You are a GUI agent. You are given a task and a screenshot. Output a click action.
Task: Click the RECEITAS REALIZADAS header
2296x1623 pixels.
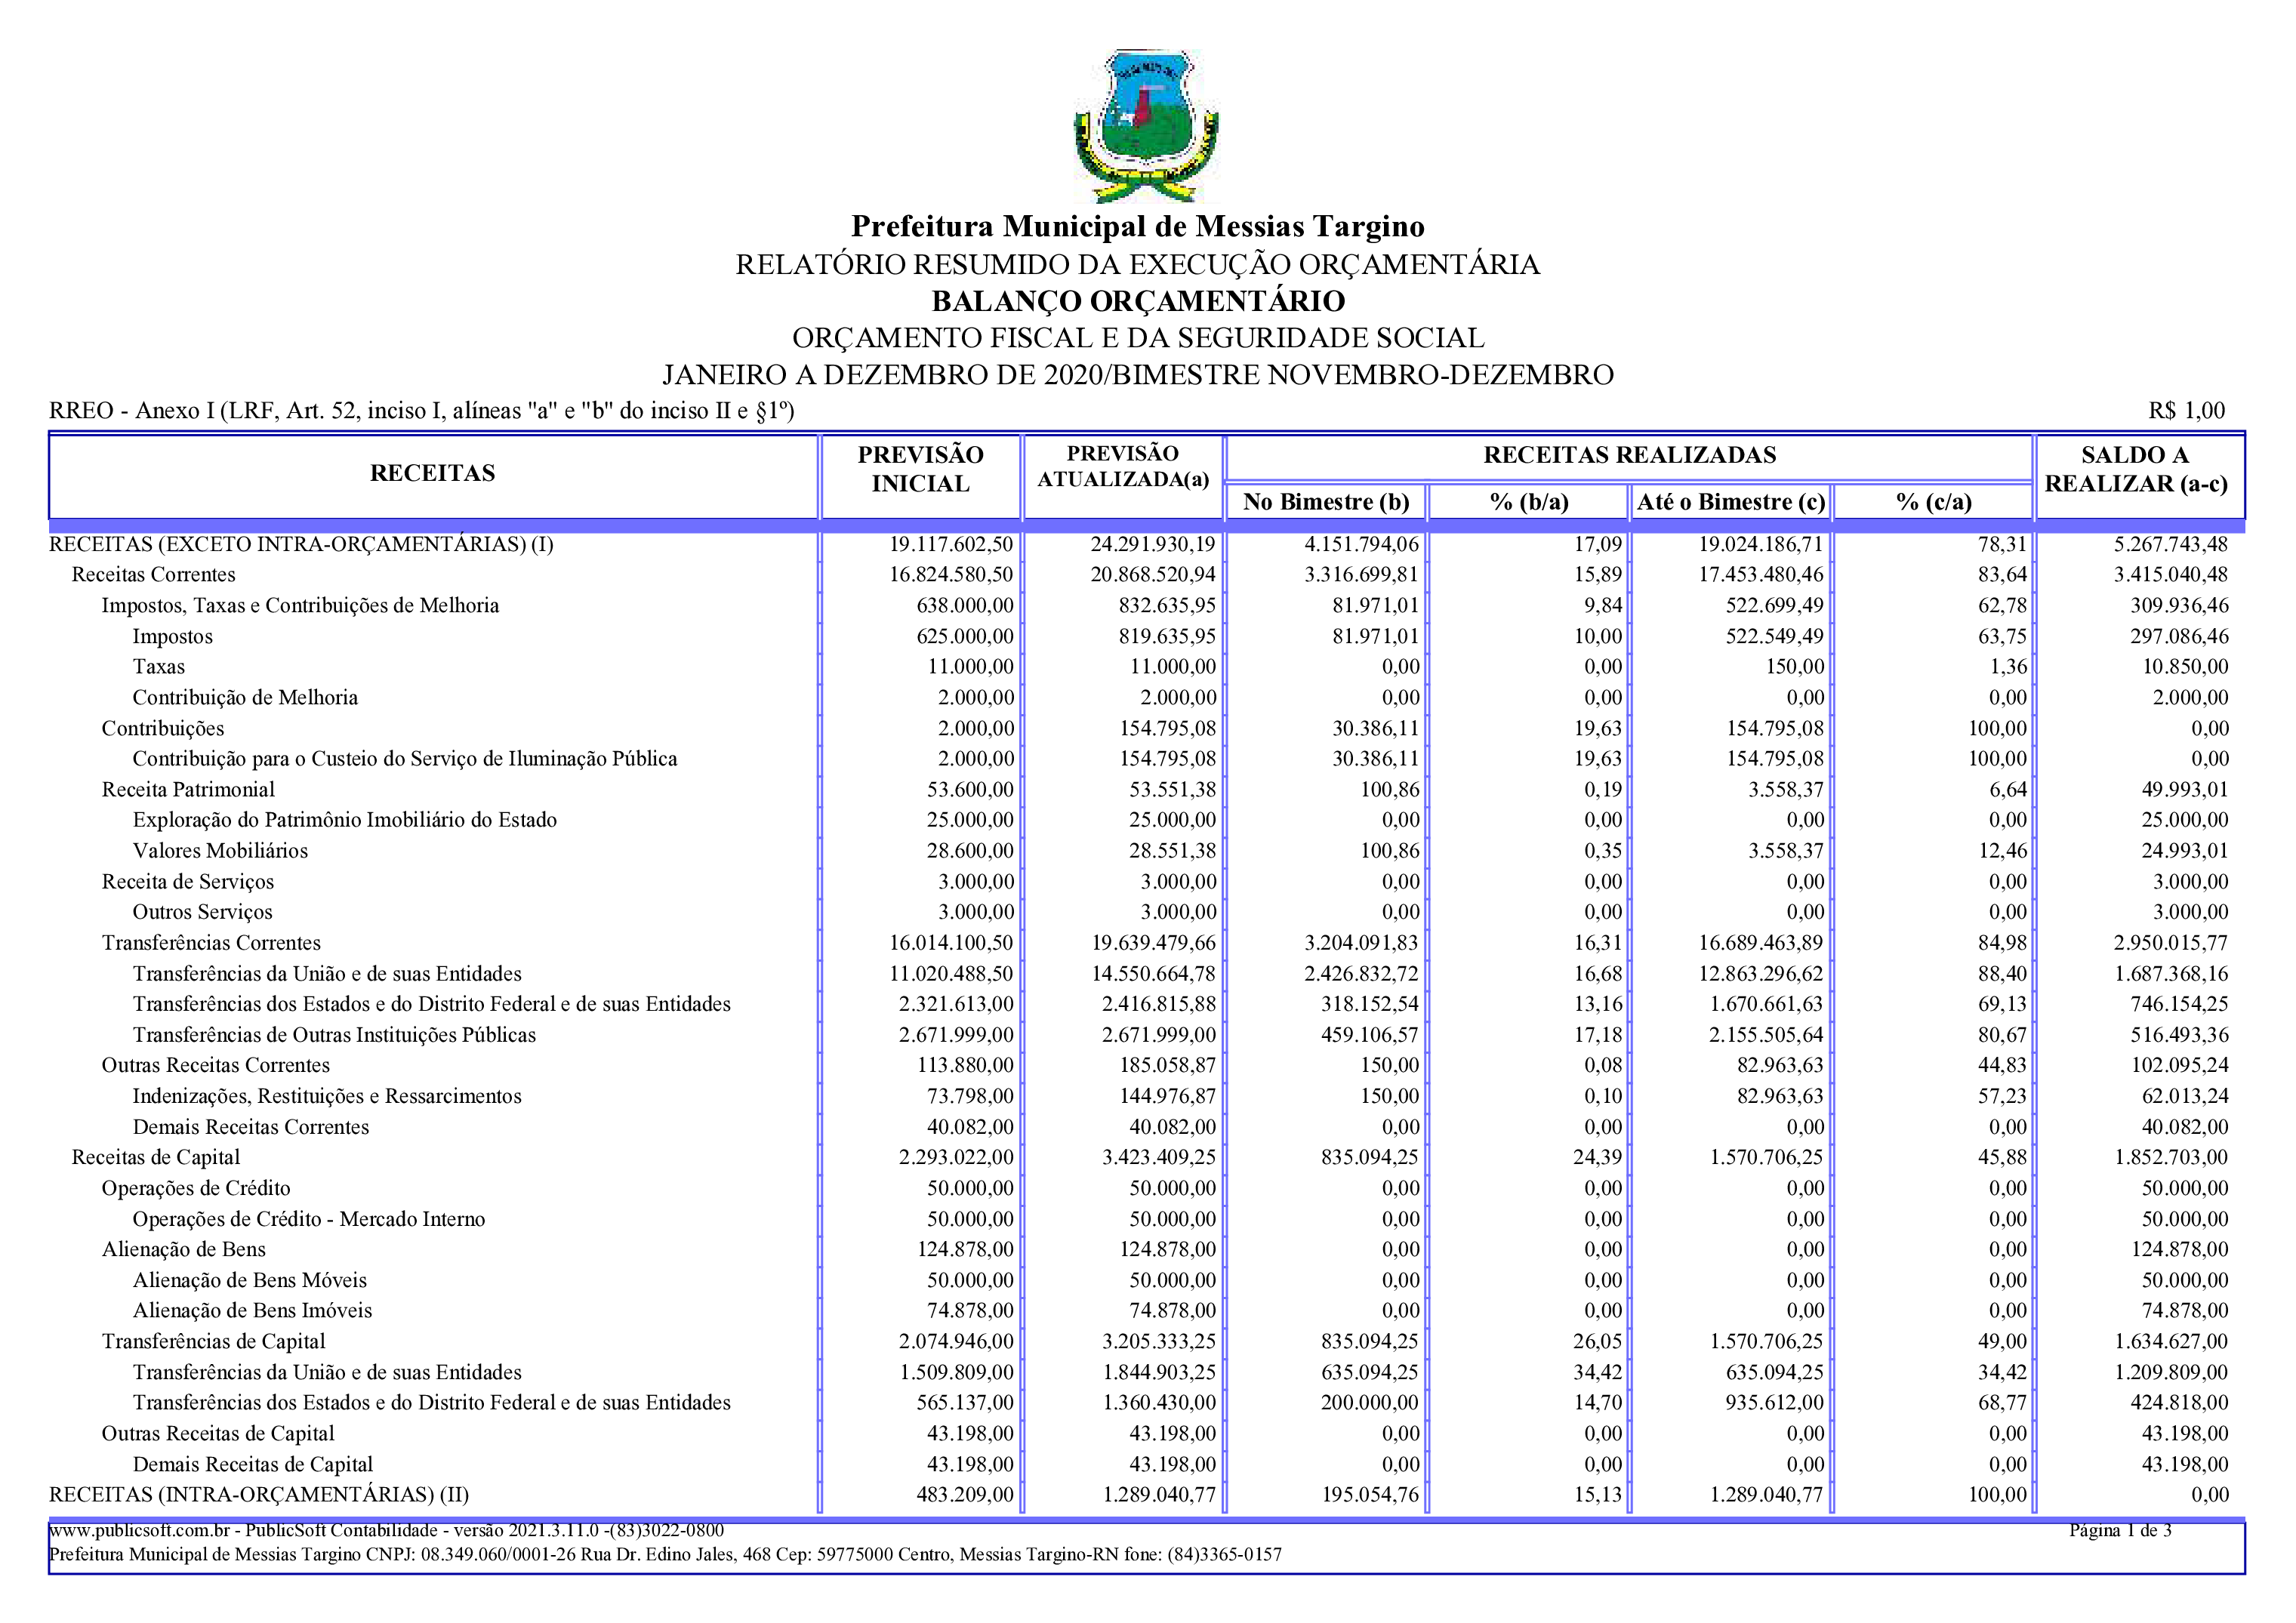(x=1629, y=455)
